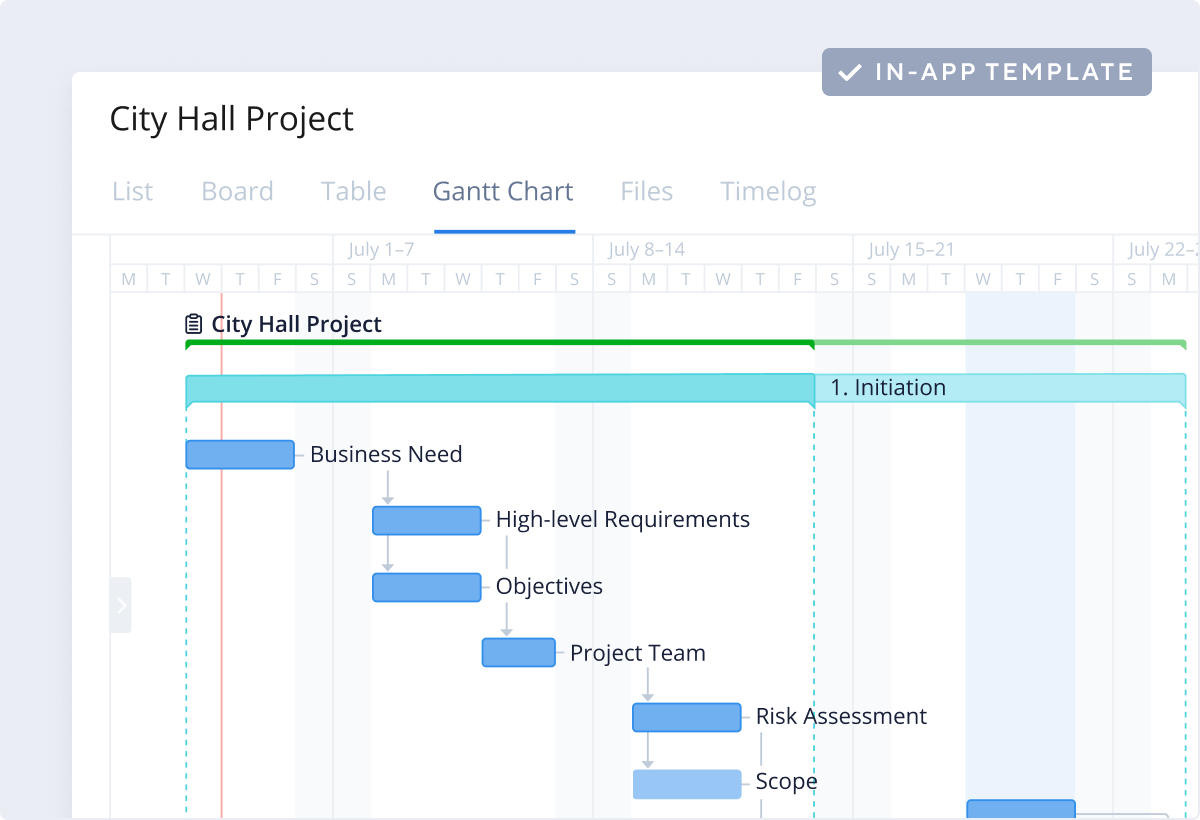The height and width of the screenshot is (820, 1200).
Task: Select the Gantt Chart tab
Action: click(503, 191)
